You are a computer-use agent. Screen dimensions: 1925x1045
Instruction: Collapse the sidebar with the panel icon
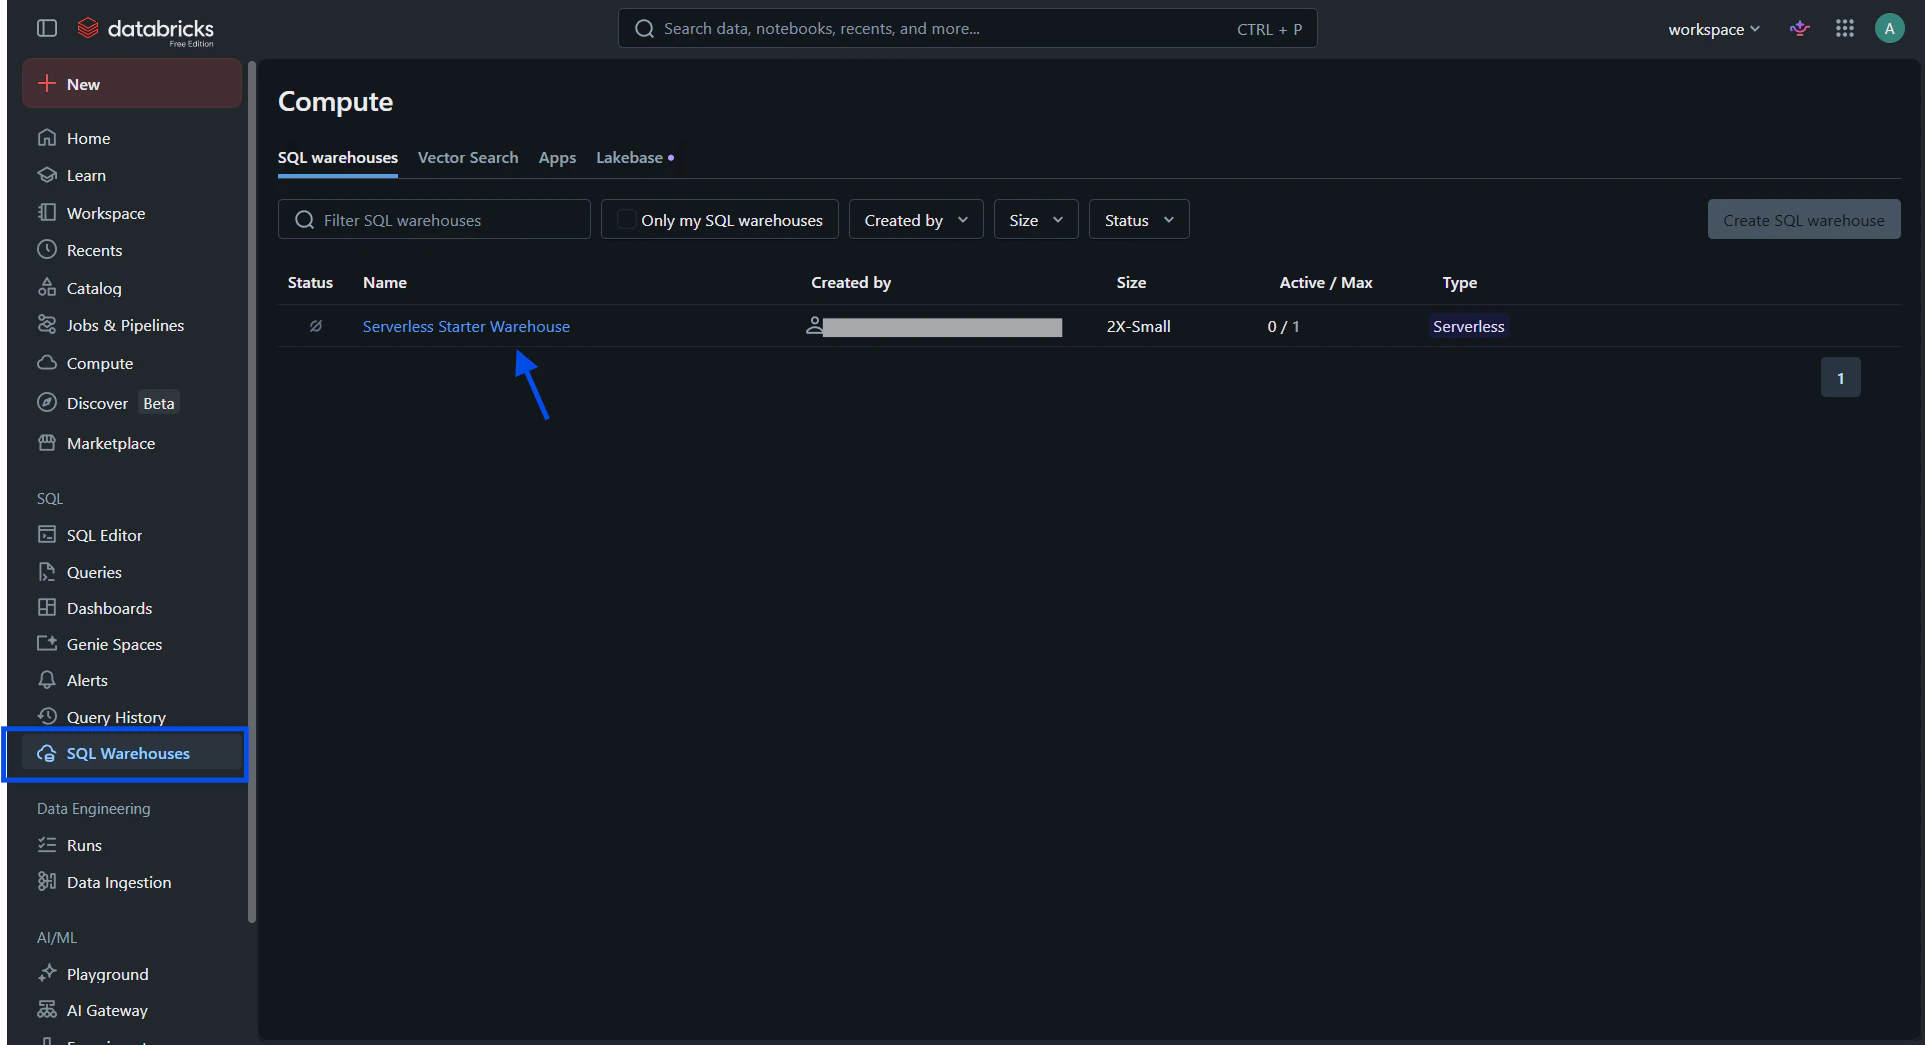(x=47, y=28)
